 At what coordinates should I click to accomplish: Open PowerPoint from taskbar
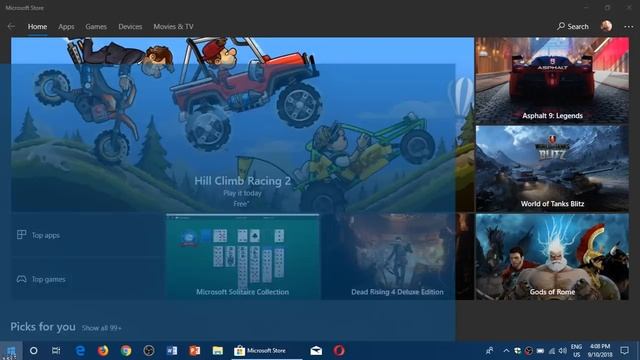(195, 351)
